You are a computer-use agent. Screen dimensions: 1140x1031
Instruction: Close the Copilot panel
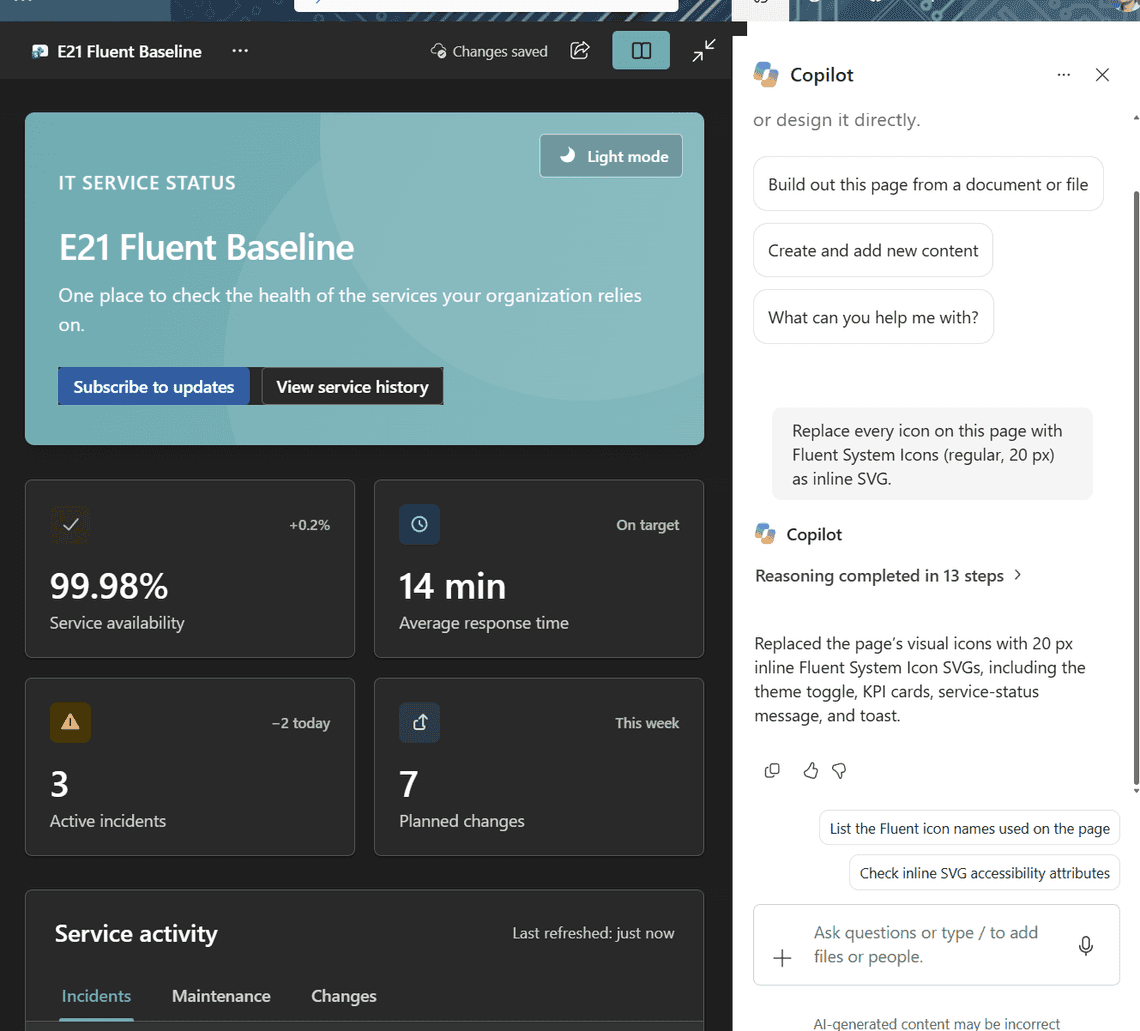pyautogui.click(x=1102, y=75)
